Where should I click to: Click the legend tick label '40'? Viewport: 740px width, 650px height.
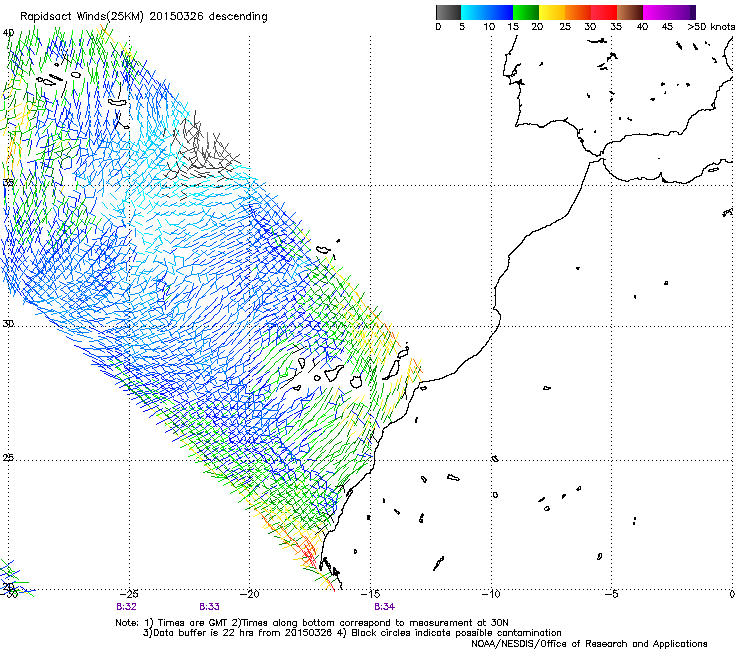pos(642,26)
